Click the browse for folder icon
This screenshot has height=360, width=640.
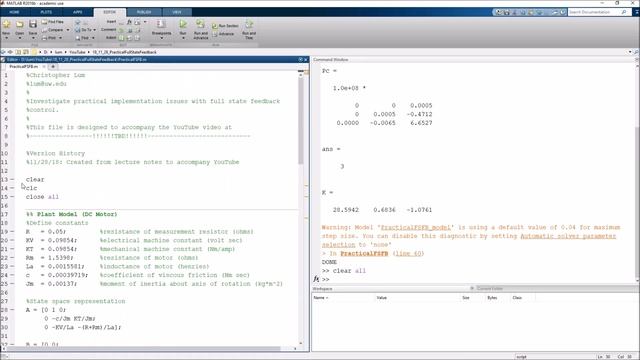26,52
